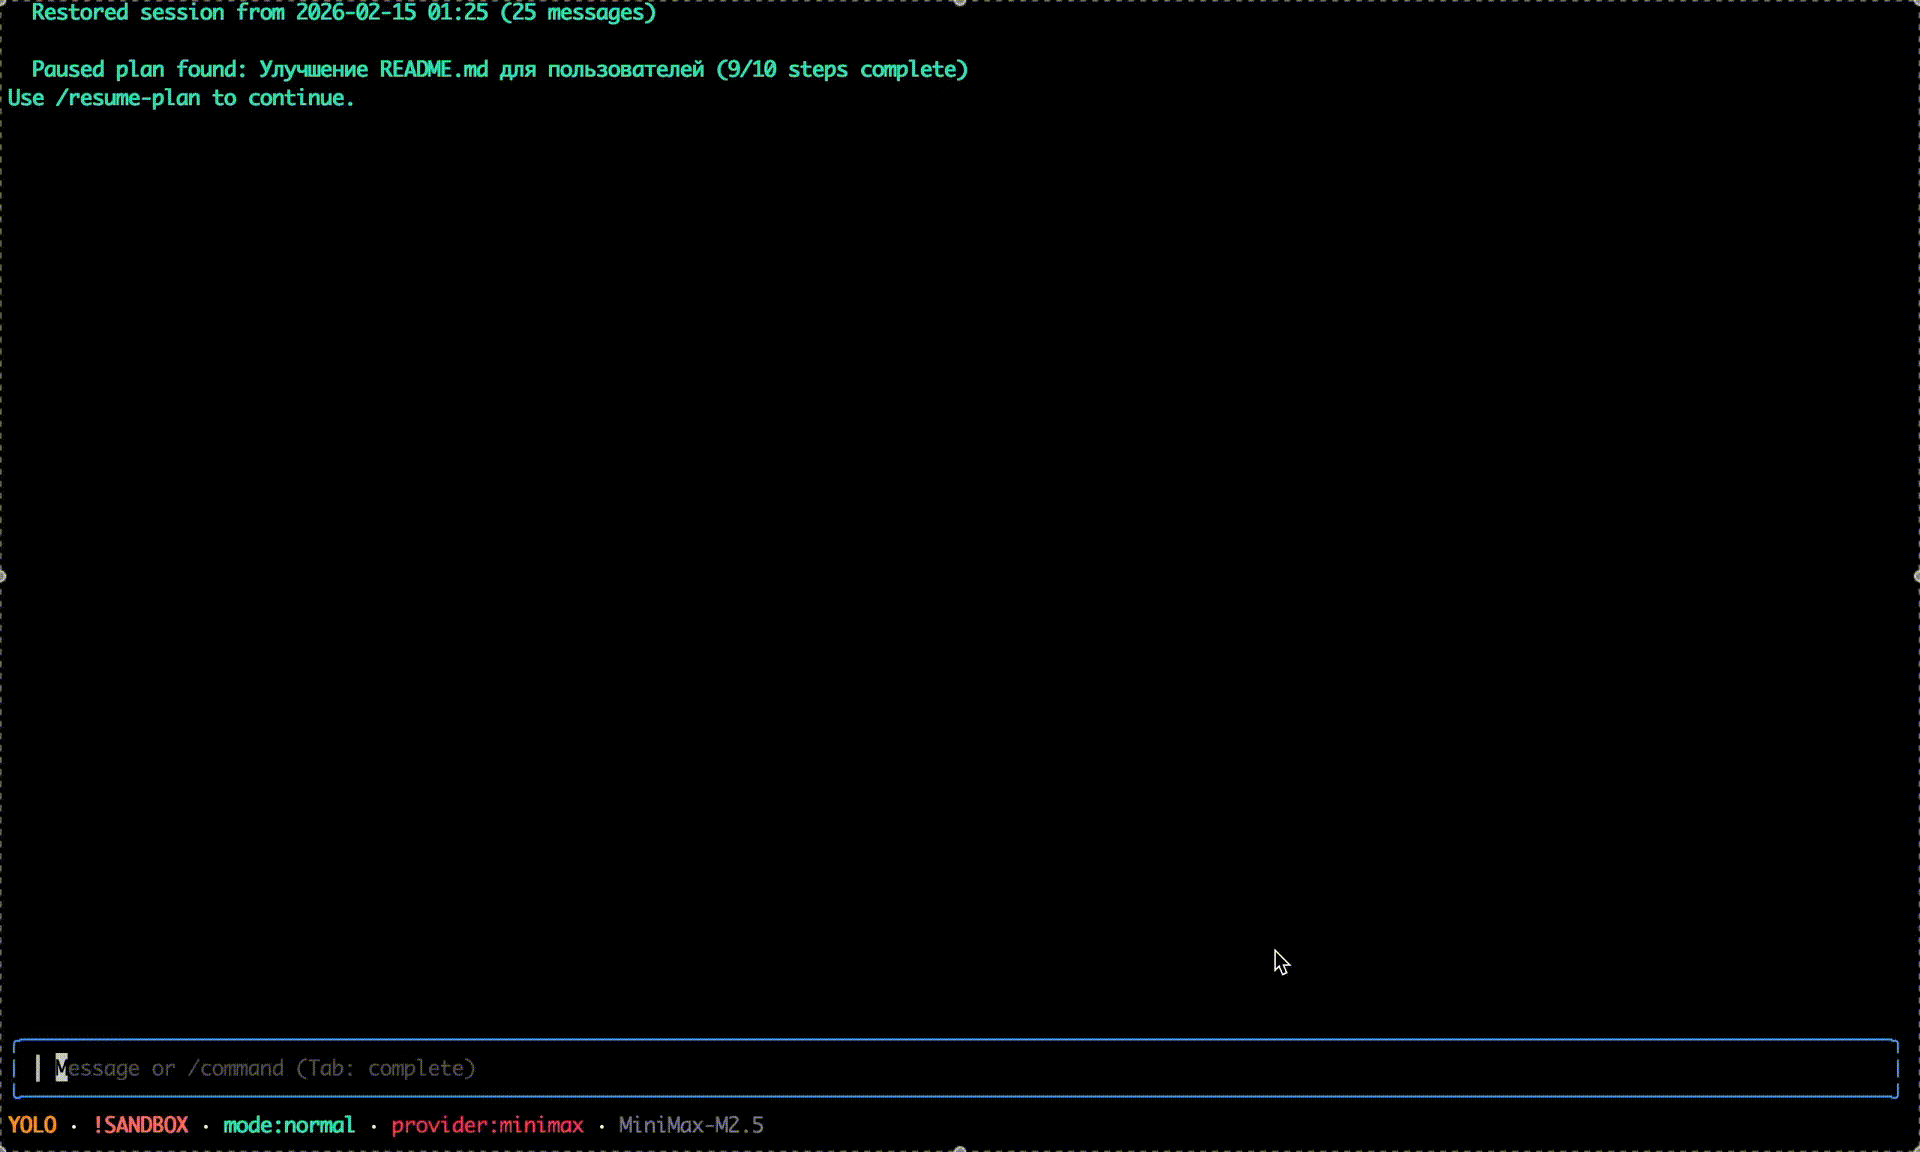Click the left edge window resize handle
This screenshot has height=1152, width=1920.
tap(3, 576)
